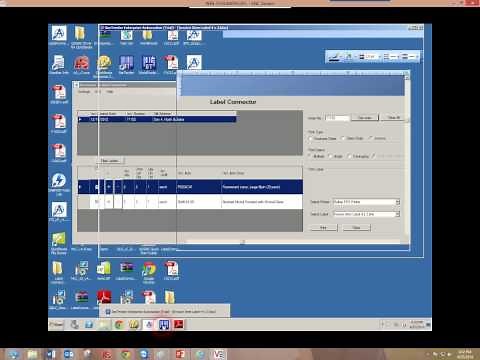Open the document-with-magnifier icon starting the second row

point(59,64)
